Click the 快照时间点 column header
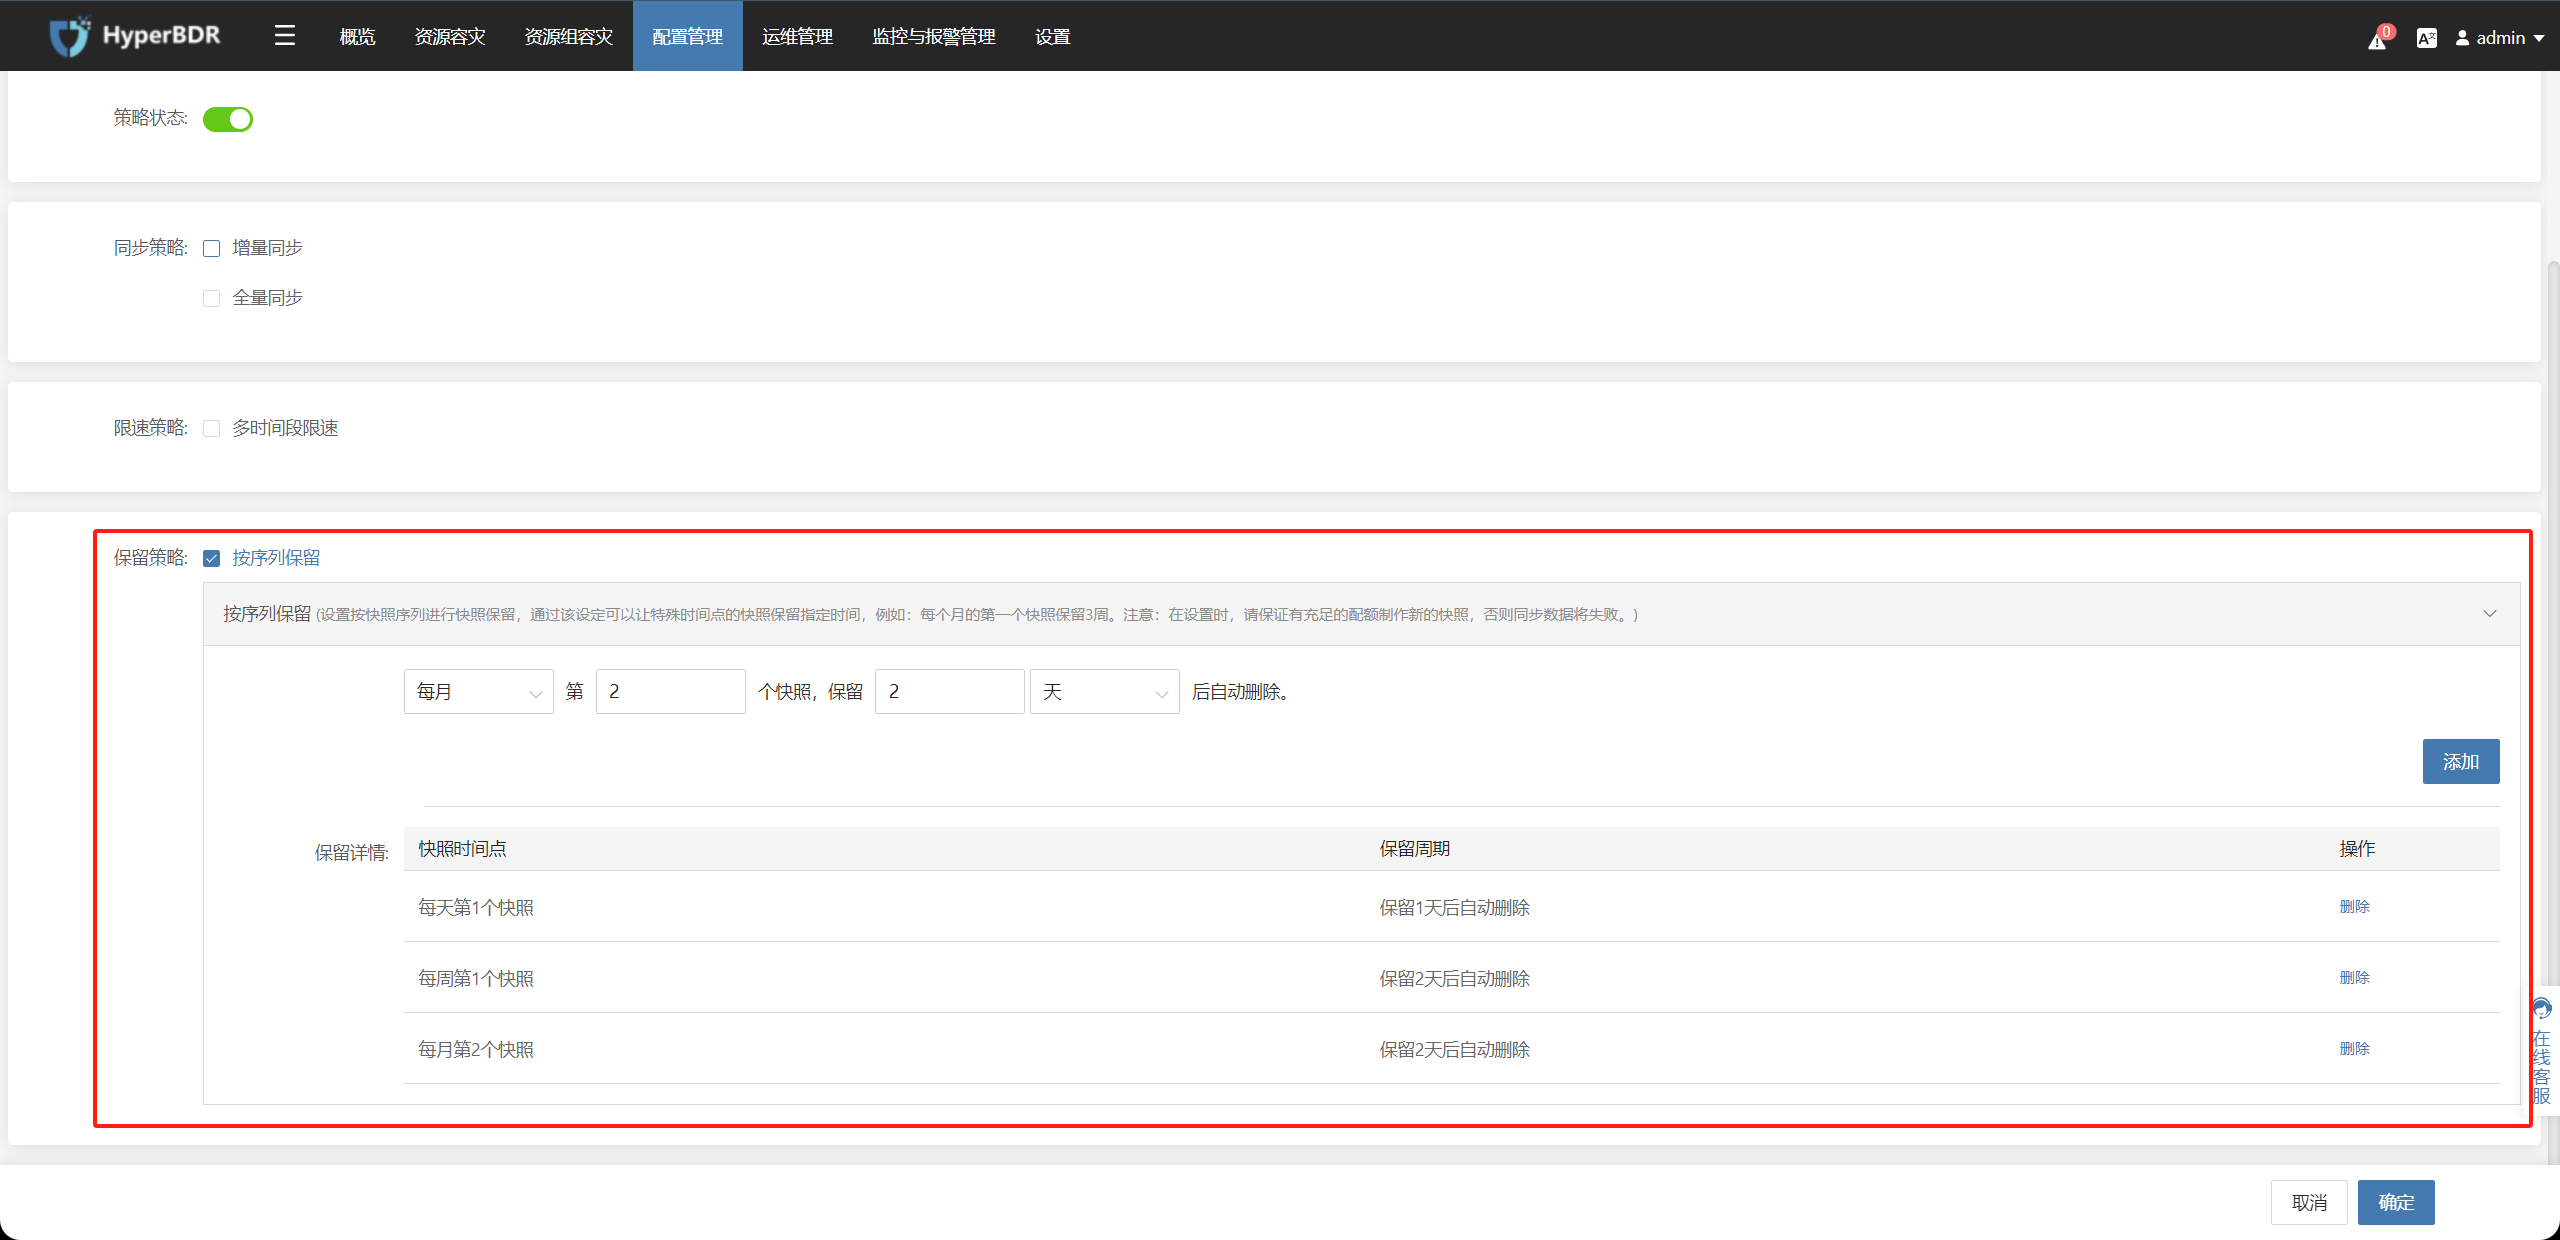The width and height of the screenshot is (2560, 1240). (462, 848)
